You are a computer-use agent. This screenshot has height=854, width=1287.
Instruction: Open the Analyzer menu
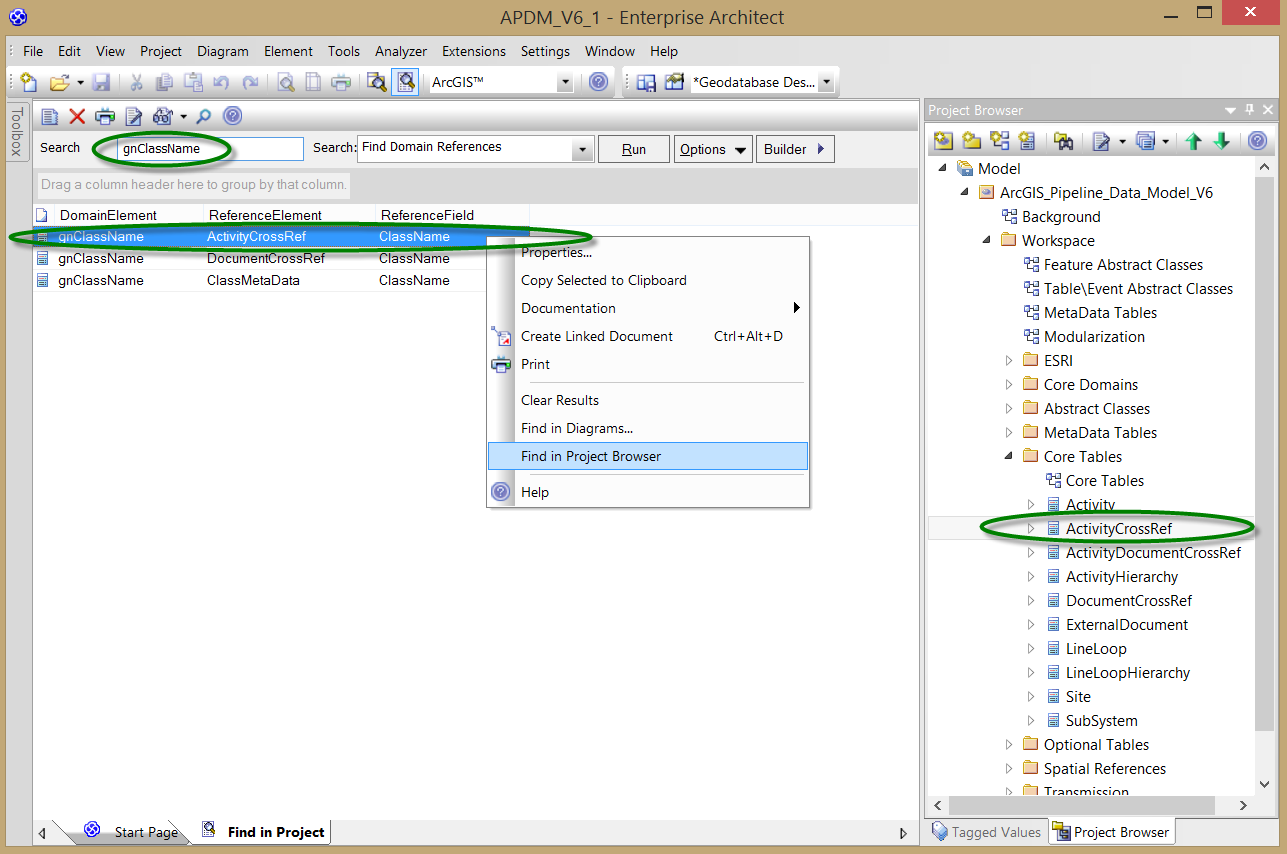400,51
